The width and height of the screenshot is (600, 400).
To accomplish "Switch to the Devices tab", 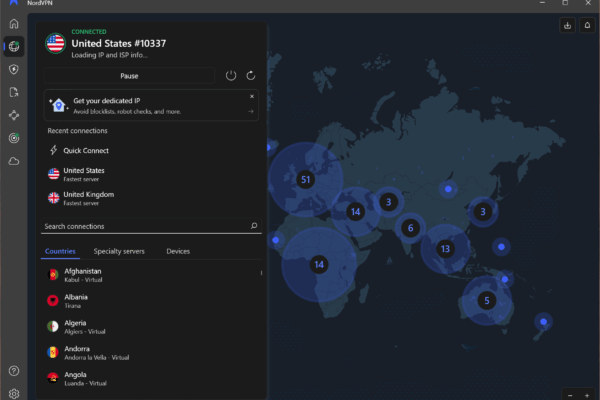I will (178, 251).
